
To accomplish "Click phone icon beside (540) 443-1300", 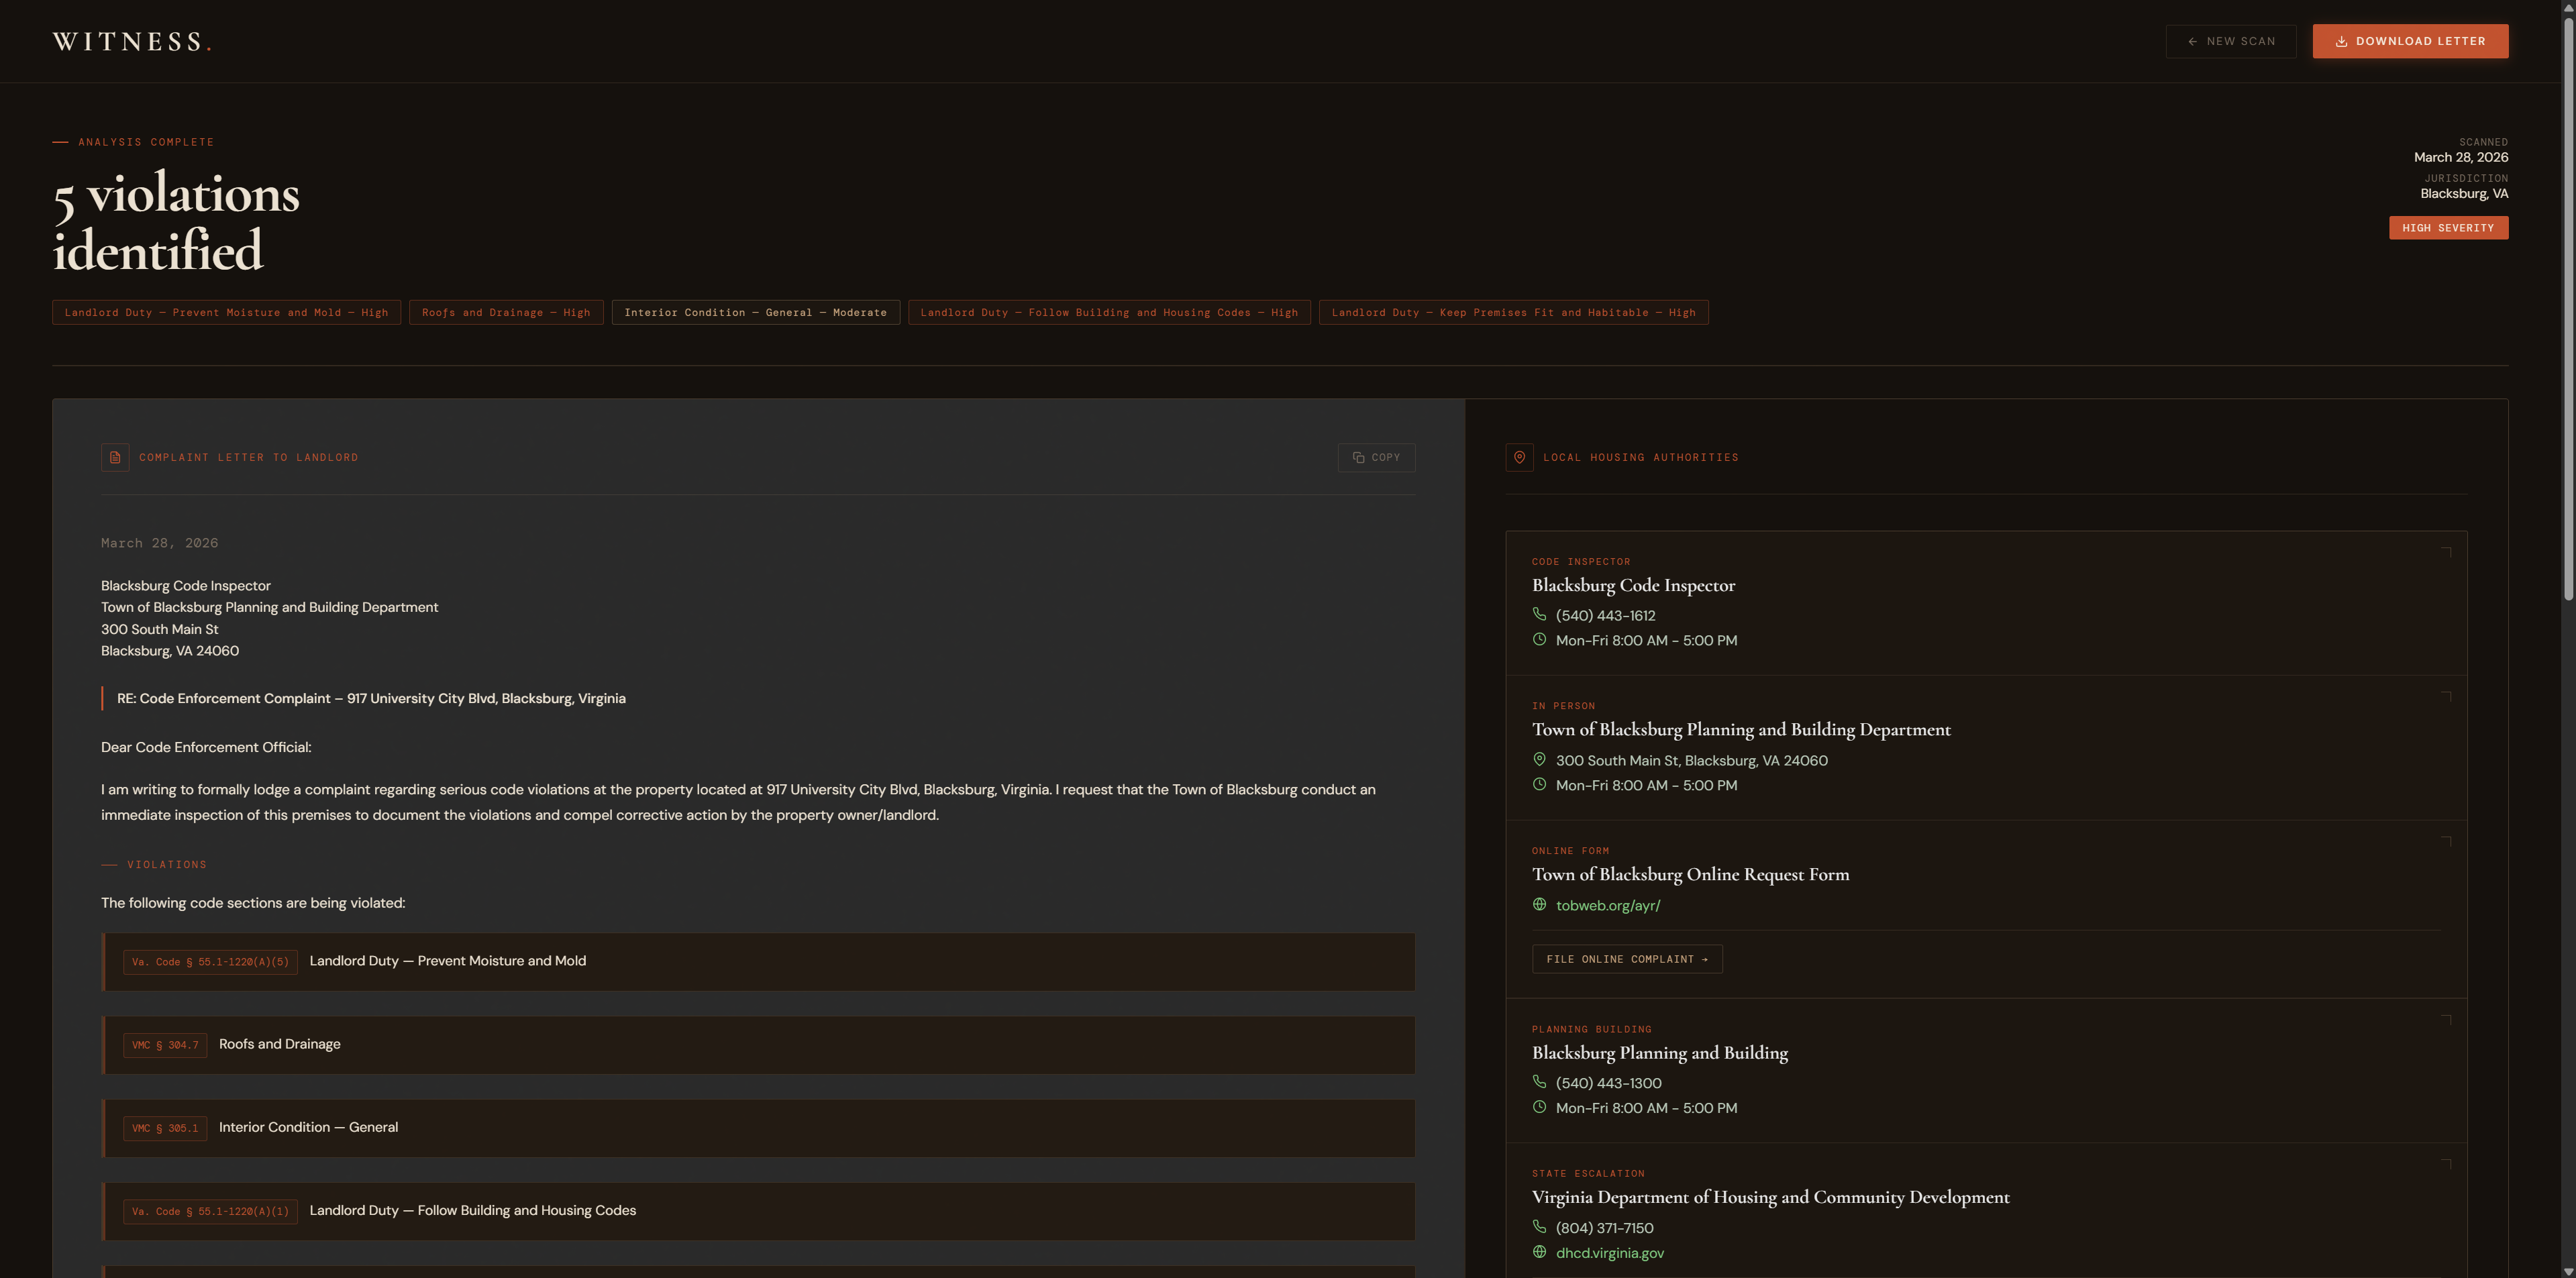I will [x=1539, y=1081].
